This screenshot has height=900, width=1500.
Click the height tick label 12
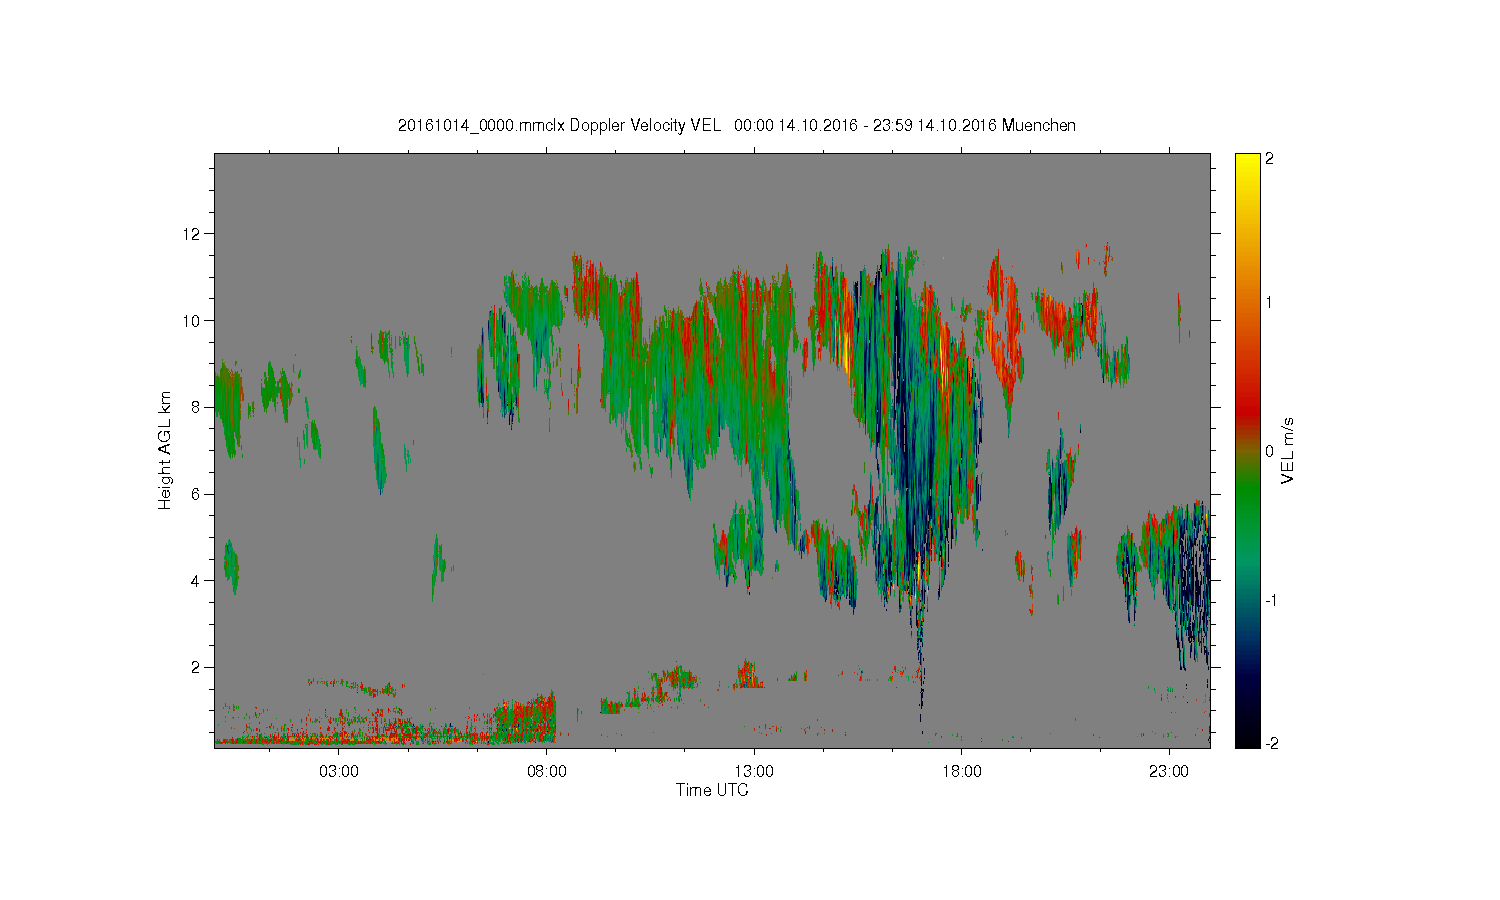(194, 234)
